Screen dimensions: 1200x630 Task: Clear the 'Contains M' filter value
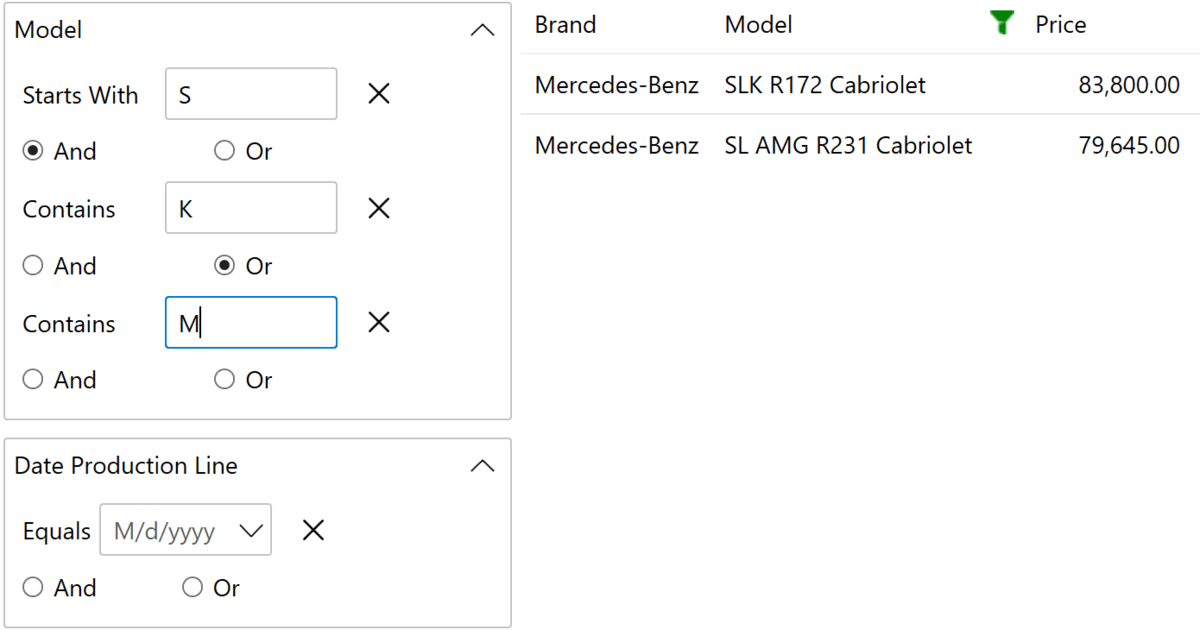[379, 322]
